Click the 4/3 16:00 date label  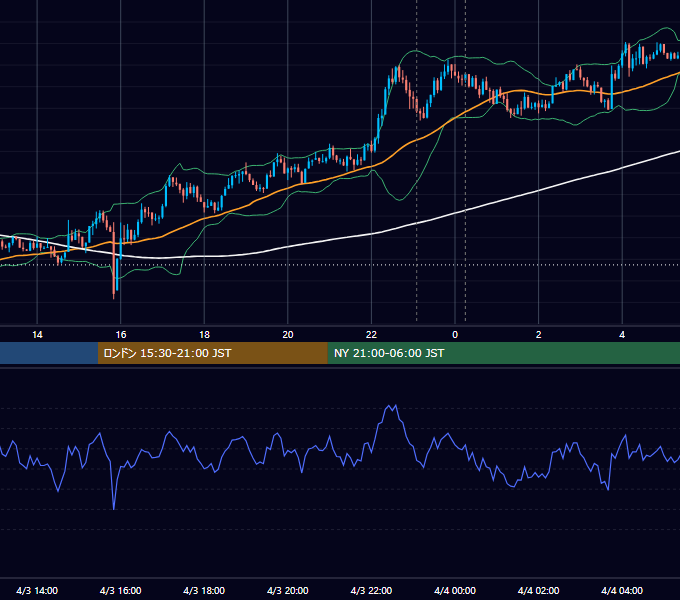coord(121,590)
